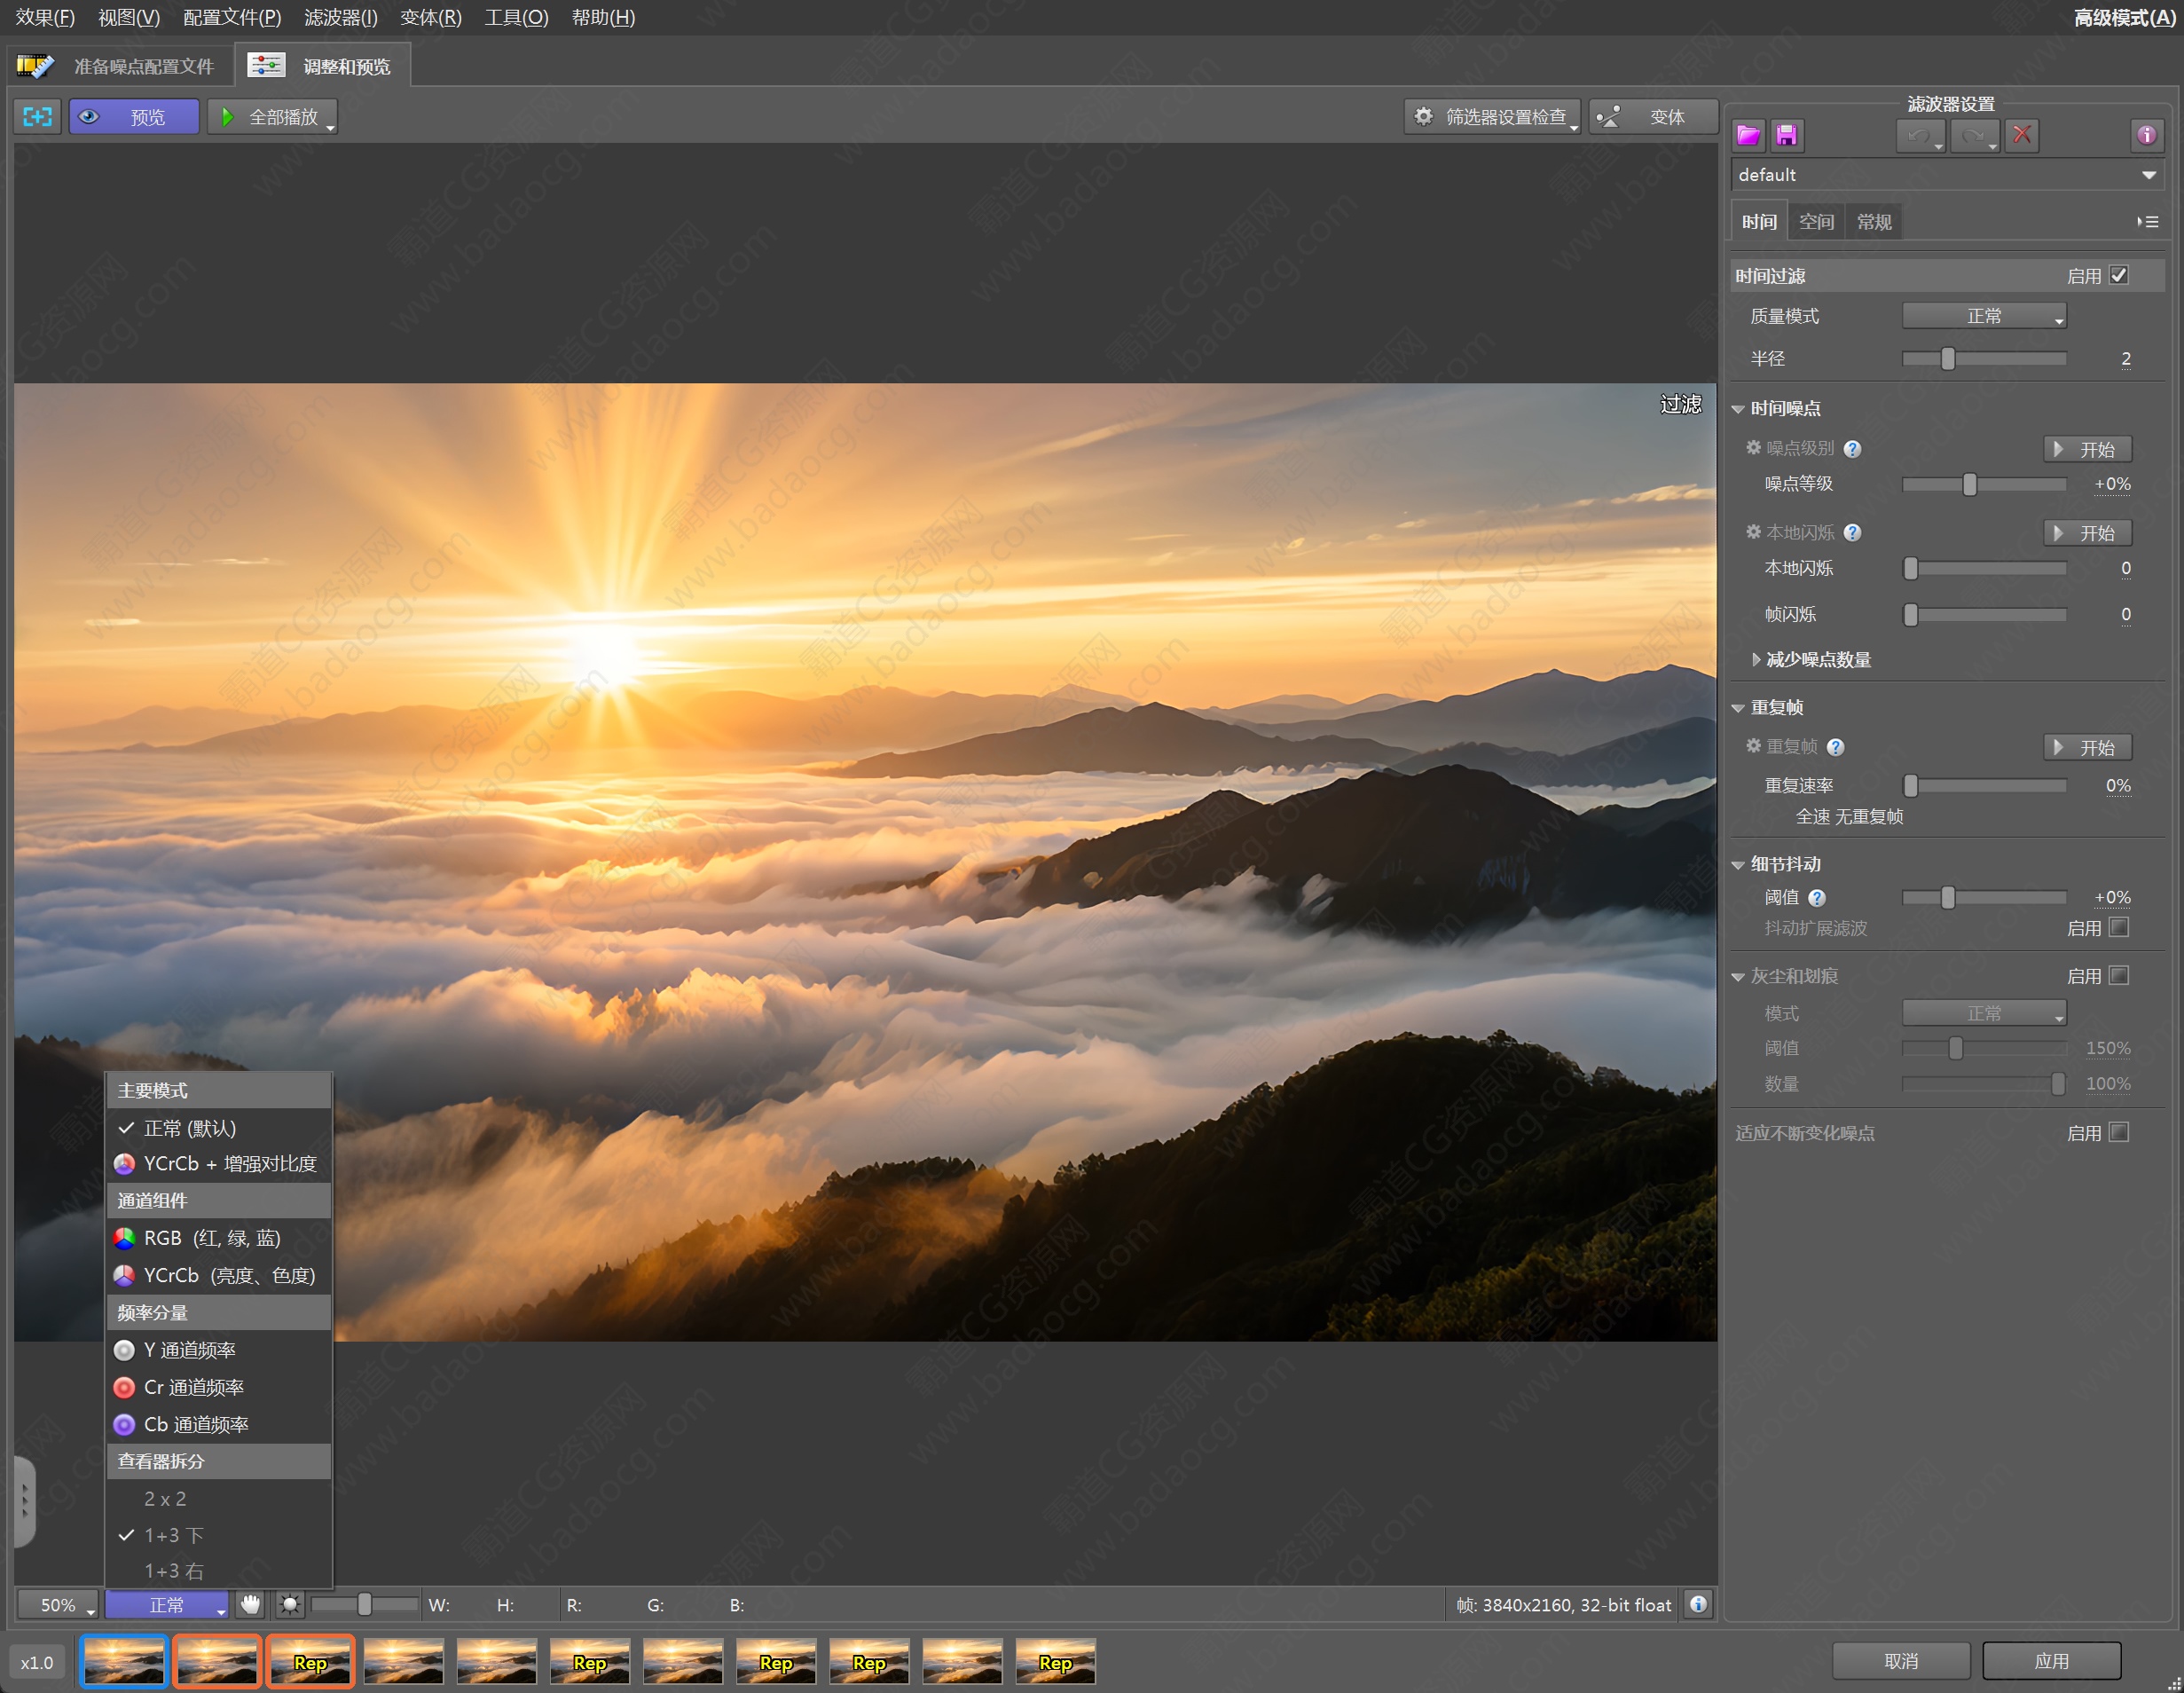Viewport: 2184px width, 1693px height.
Task: Click the 变体 variants button
Action: click(1653, 117)
